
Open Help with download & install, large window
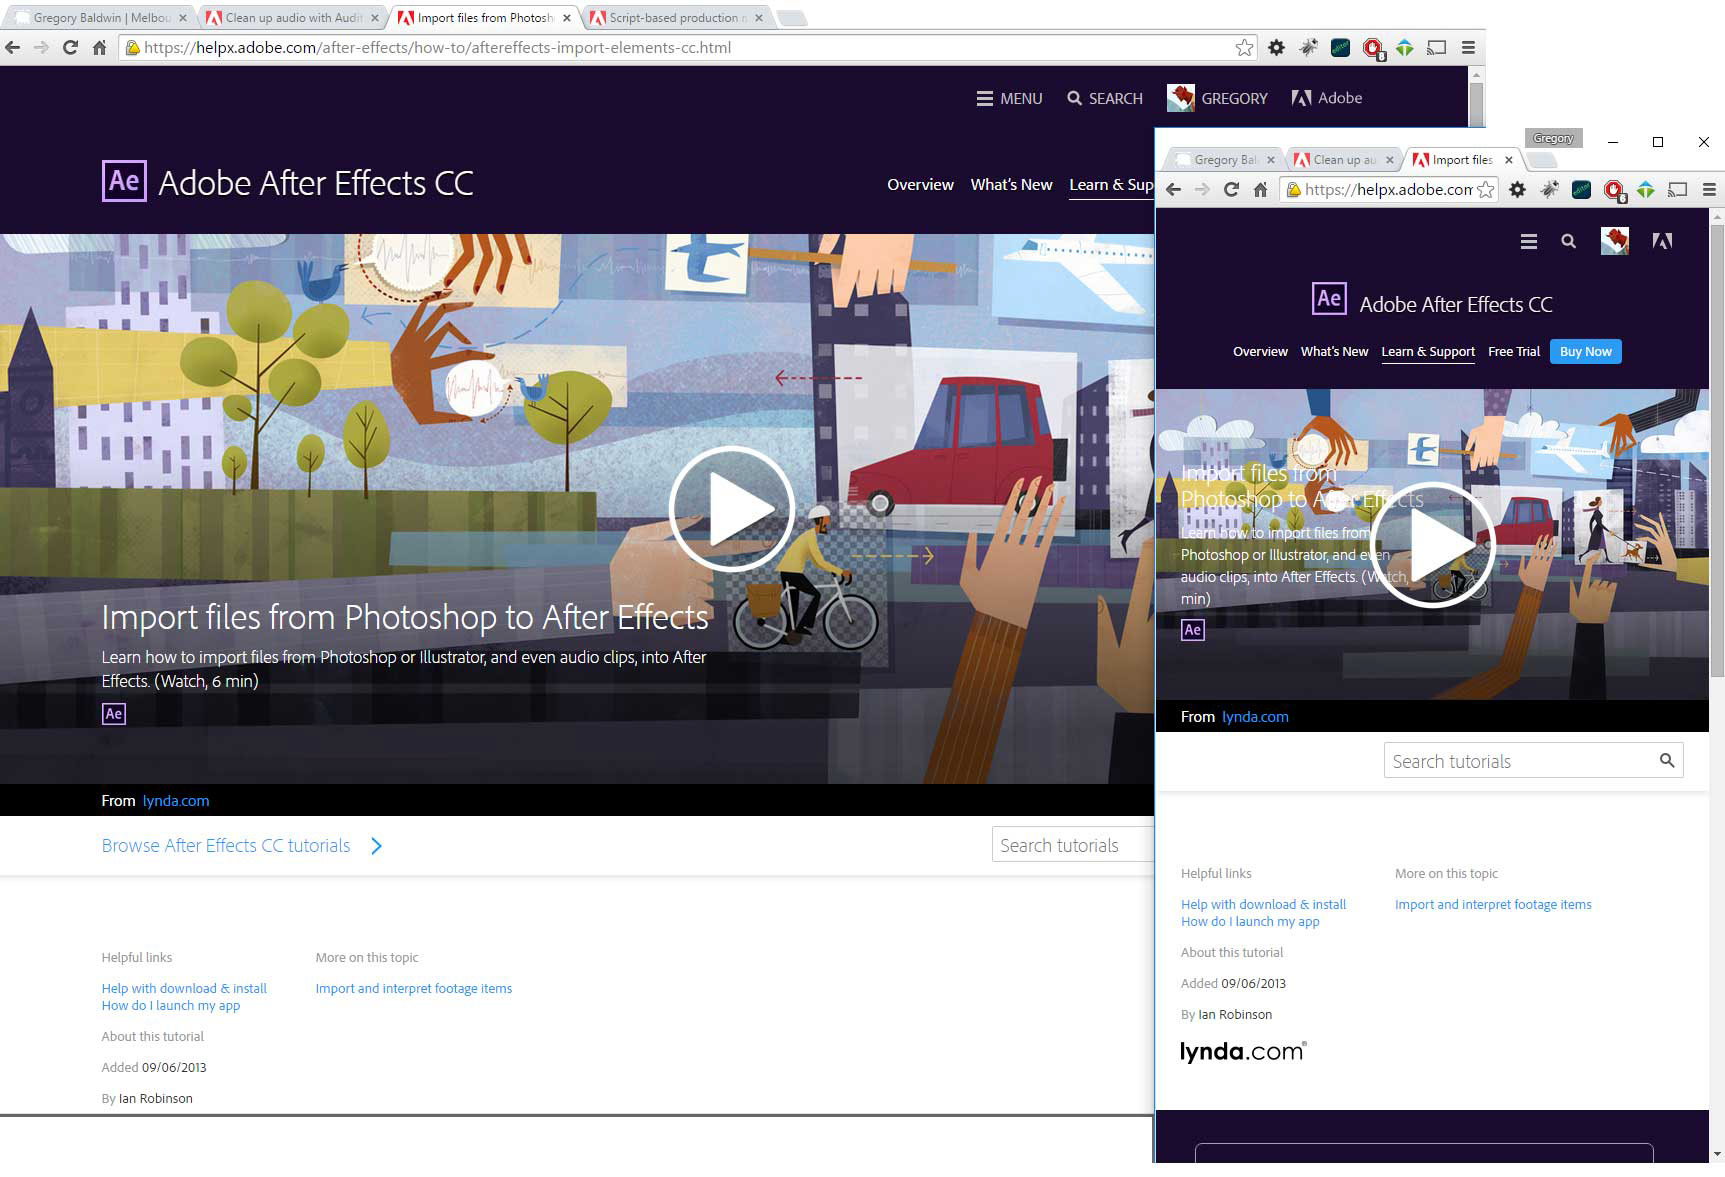[184, 988]
